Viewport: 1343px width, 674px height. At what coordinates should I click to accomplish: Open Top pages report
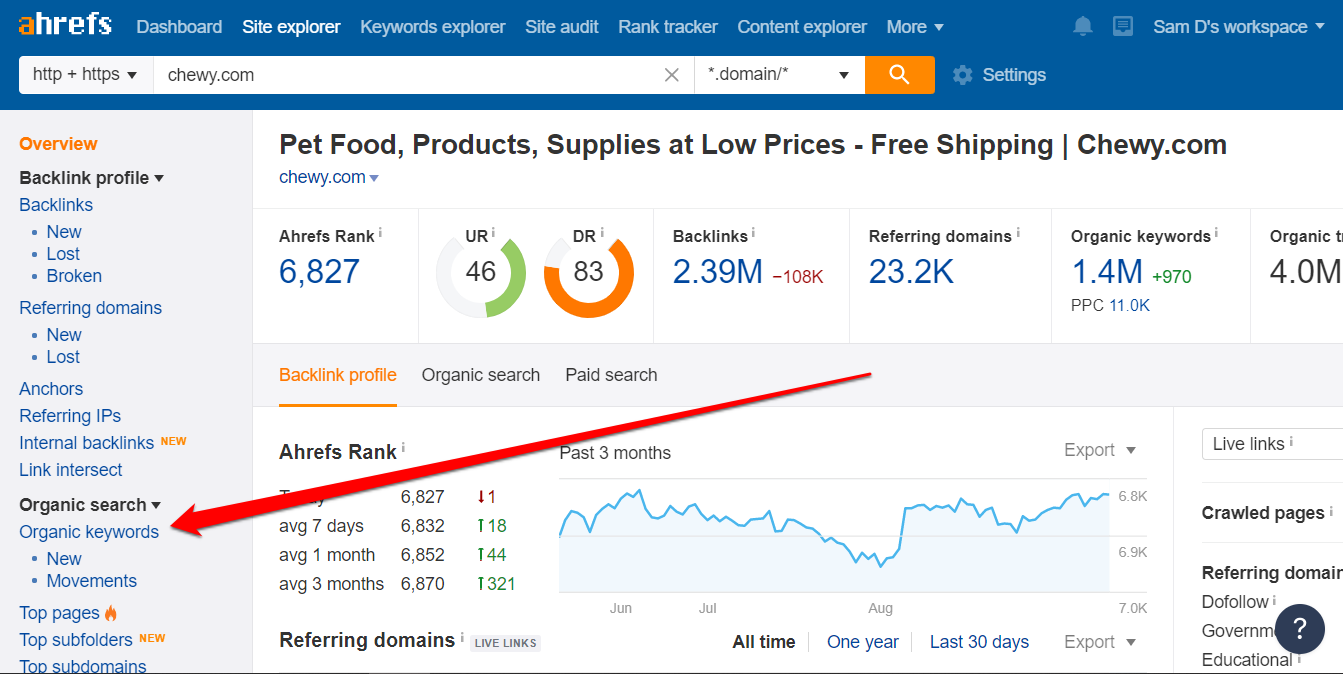tap(59, 613)
